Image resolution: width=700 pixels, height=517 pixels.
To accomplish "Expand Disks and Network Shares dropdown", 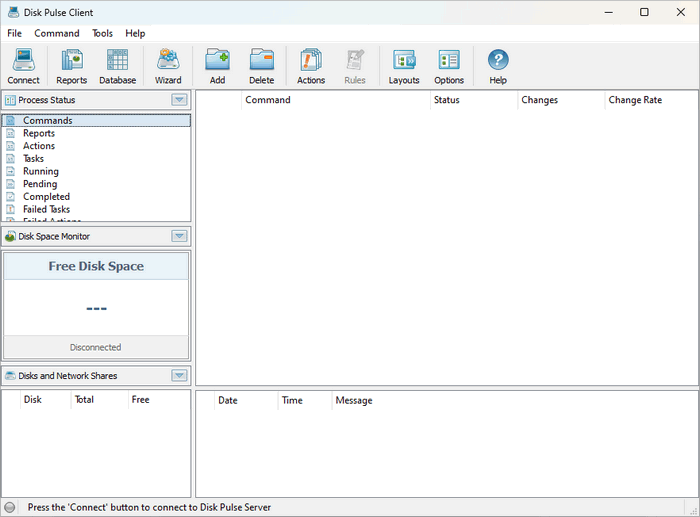I will [x=179, y=376].
